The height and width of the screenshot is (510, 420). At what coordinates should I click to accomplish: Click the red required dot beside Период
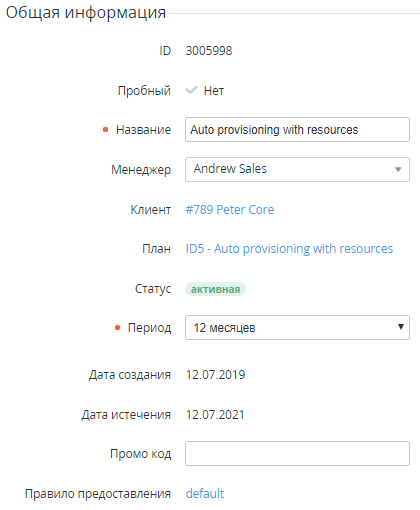(117, 328)
